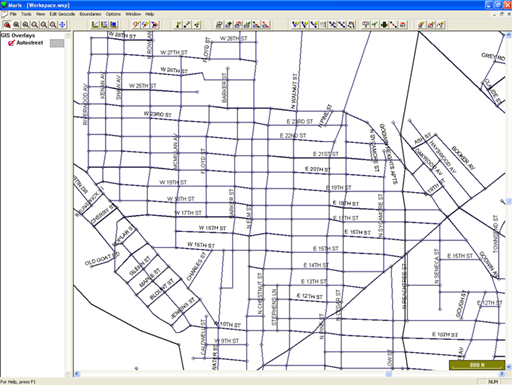Toggle the Autostreet overlay checkbox
The width and height of the screenshot is (512, 385).
[11, 43]
